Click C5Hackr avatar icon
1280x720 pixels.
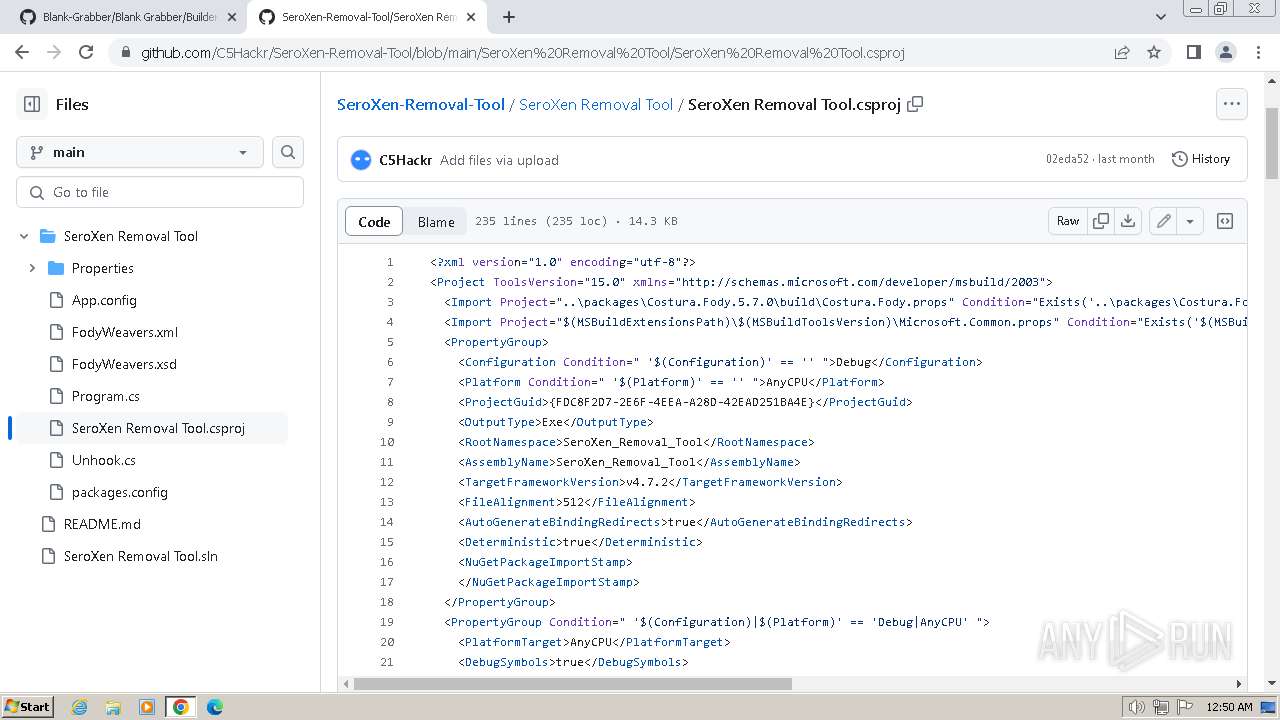(361, 160)
